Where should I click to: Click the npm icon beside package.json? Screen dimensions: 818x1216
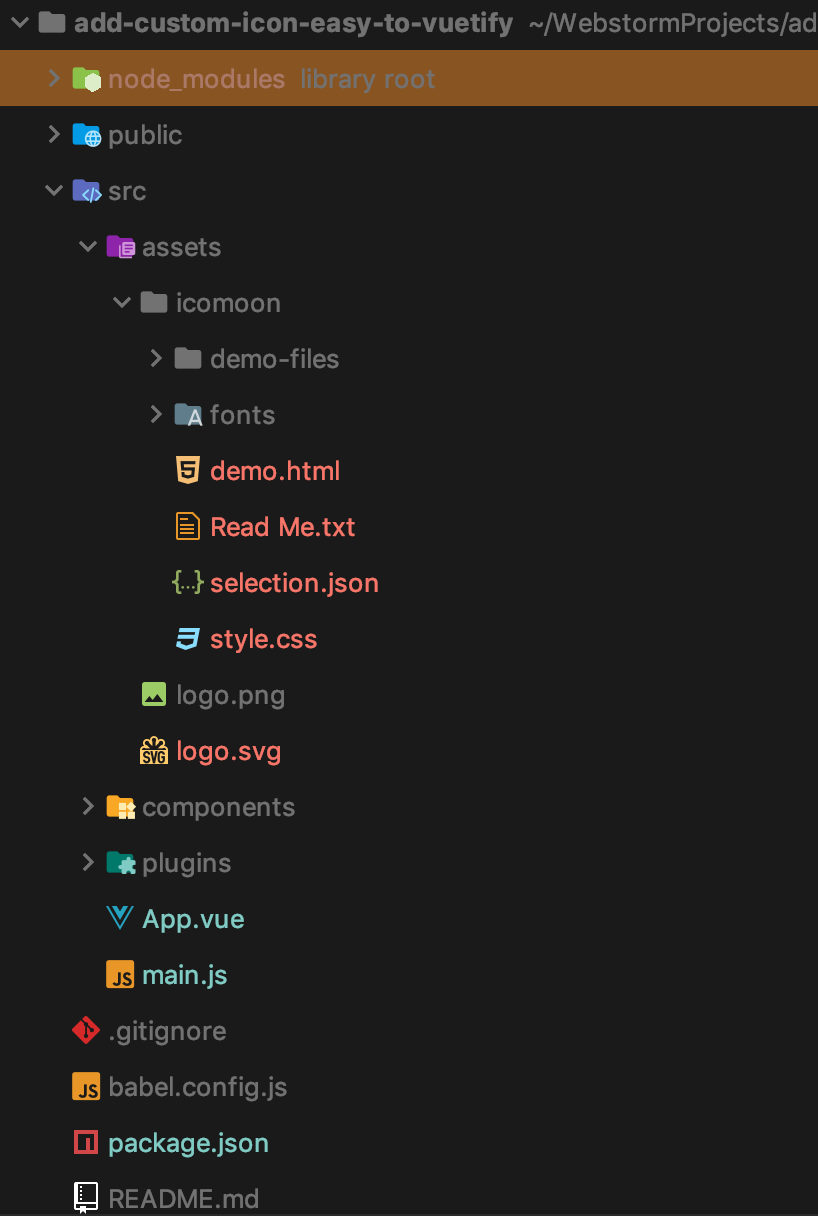pos(86,1143)
